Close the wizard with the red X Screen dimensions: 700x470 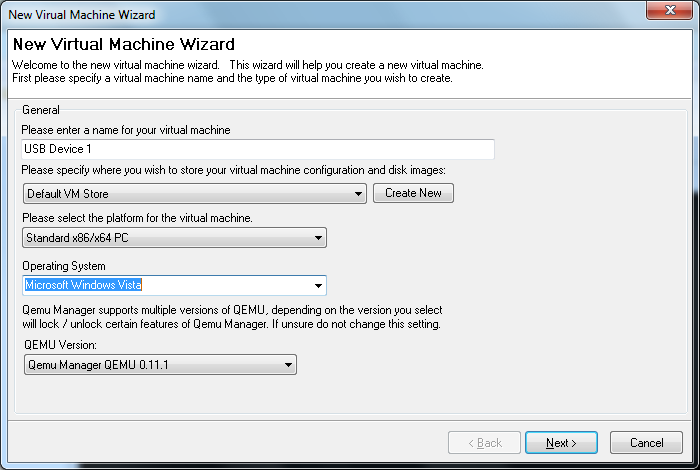(669, 10)
